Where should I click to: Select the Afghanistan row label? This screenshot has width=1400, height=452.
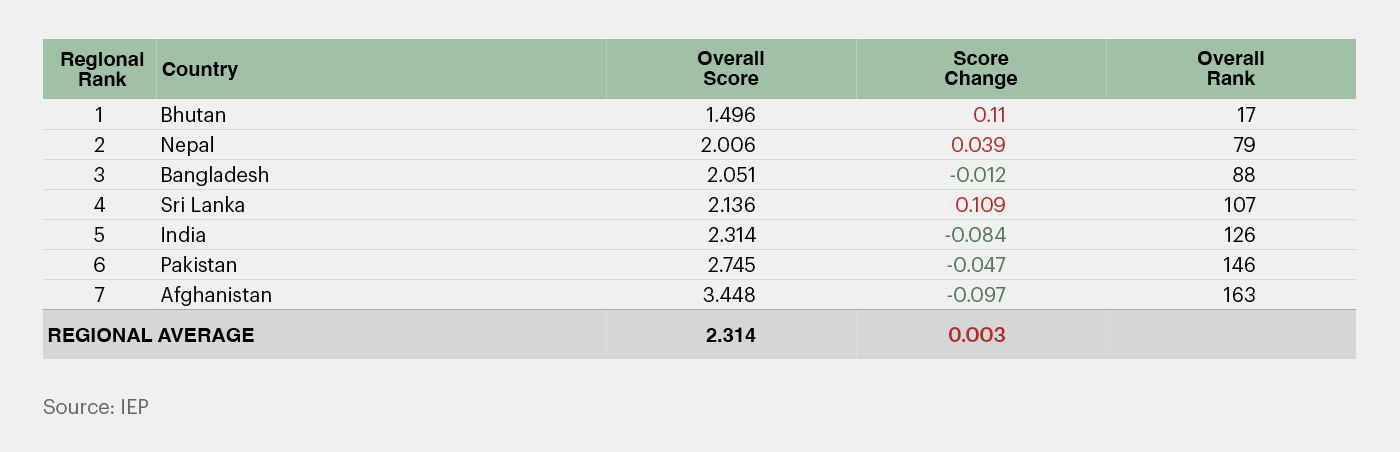(216, 295)
